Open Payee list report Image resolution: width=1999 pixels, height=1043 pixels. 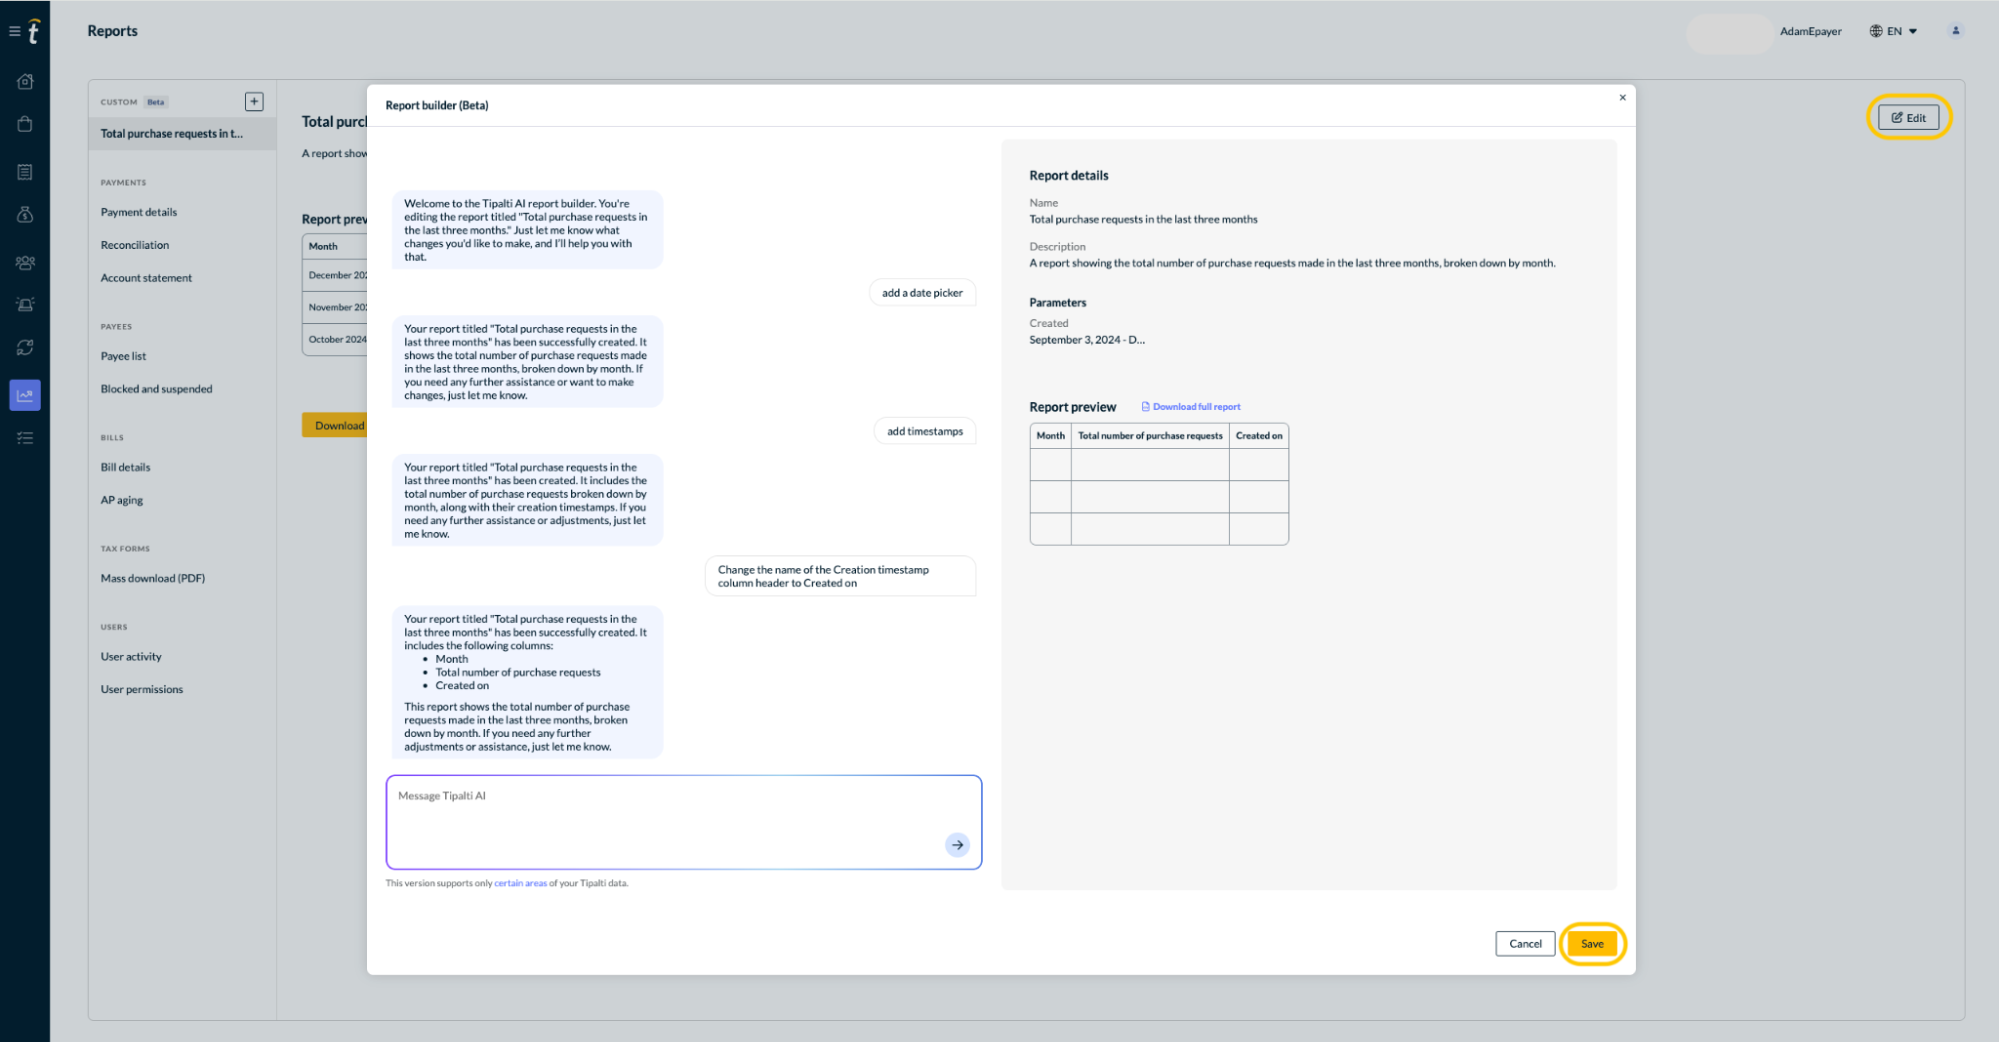point(123,356)
